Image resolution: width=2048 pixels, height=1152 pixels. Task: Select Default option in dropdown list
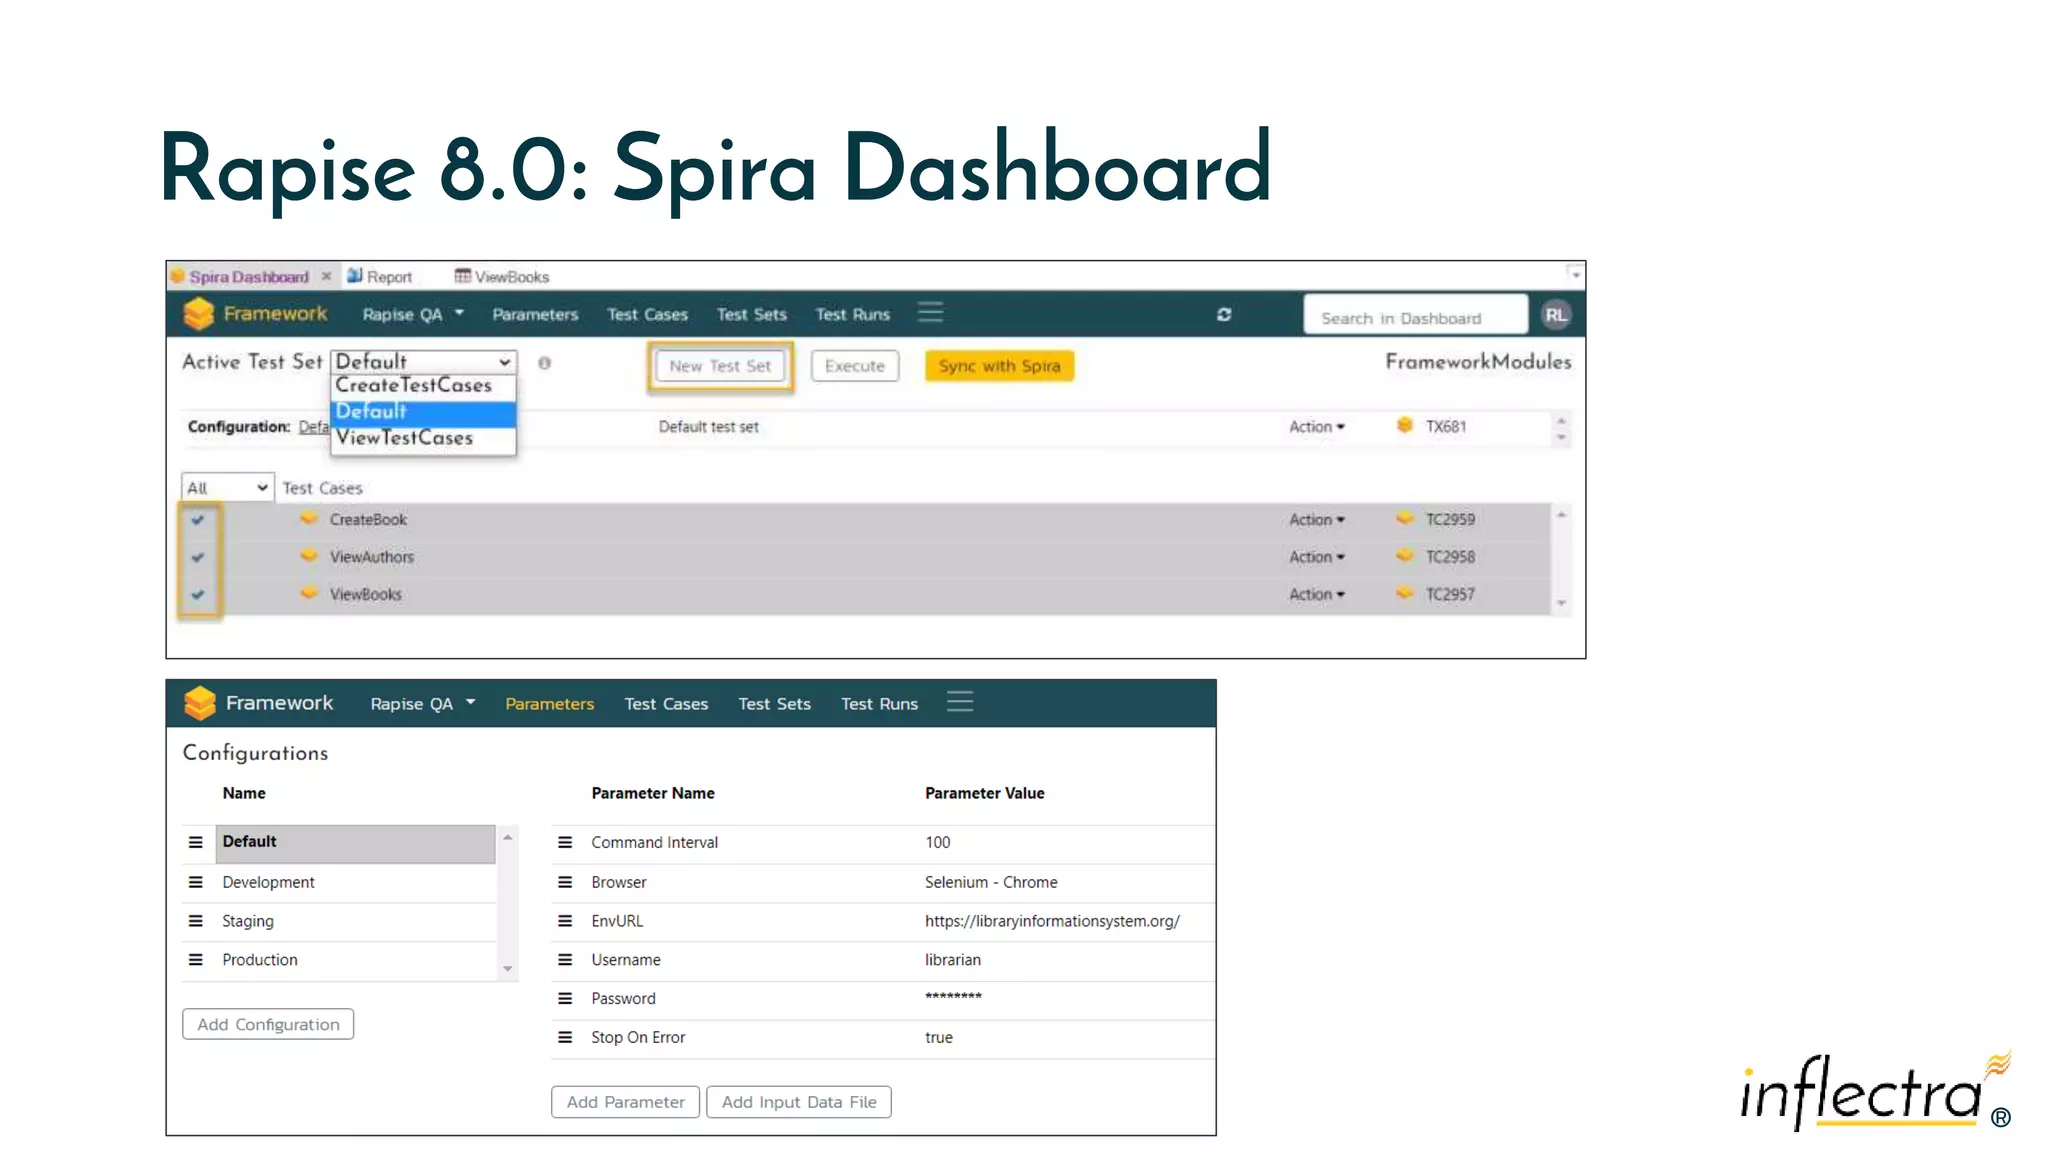(x=423, y=411)
